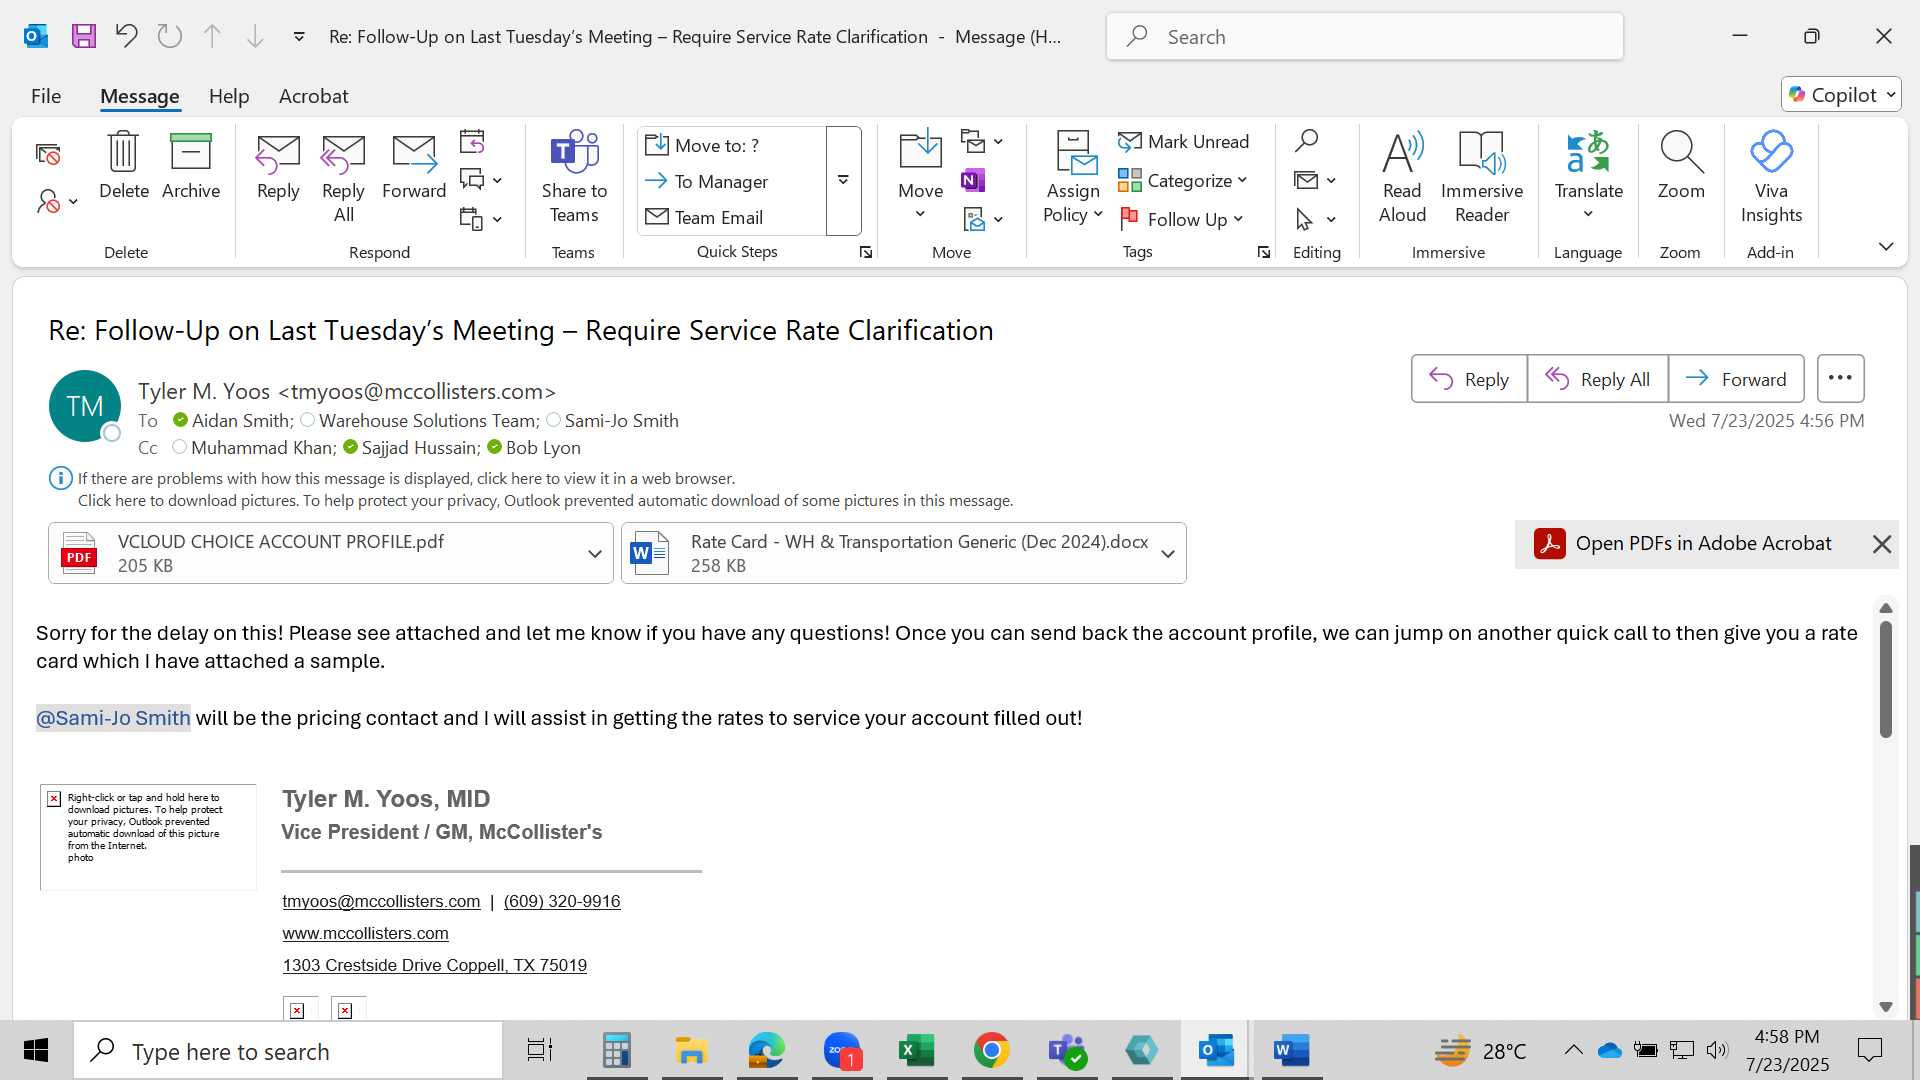Screen dimensions: 1920x1080
Task: Click the Ignore conversation icon
Action: point(48,154)
